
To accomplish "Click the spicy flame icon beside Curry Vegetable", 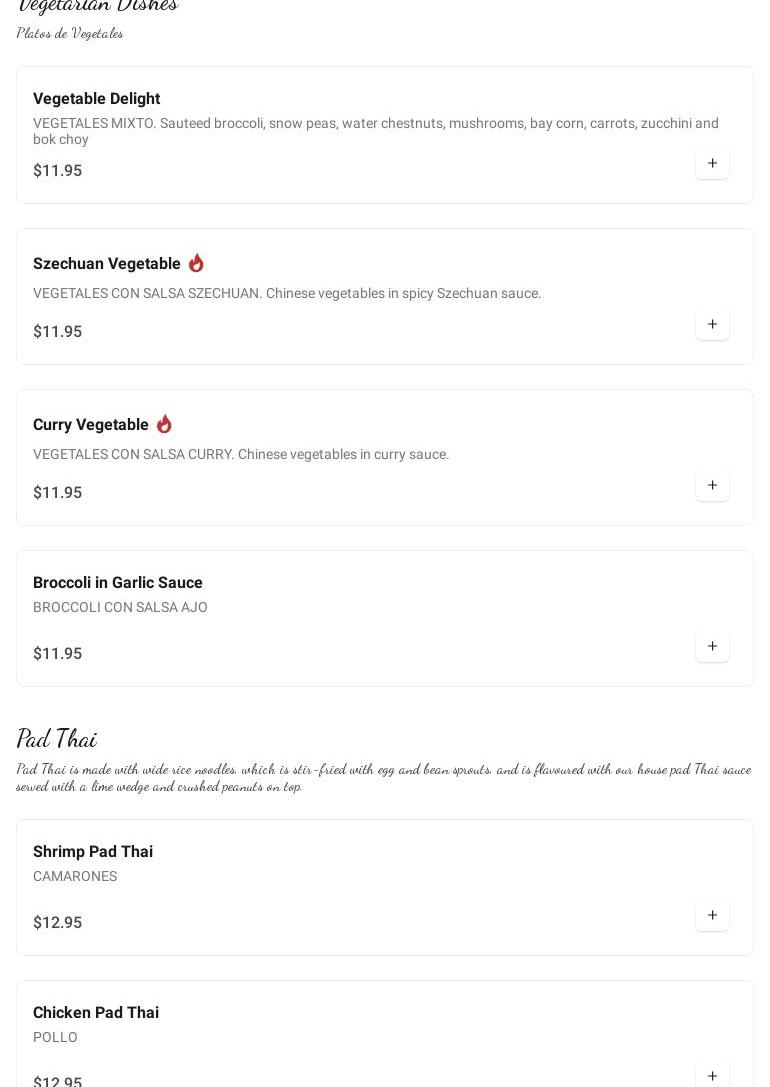I will (x=164, y=424).
